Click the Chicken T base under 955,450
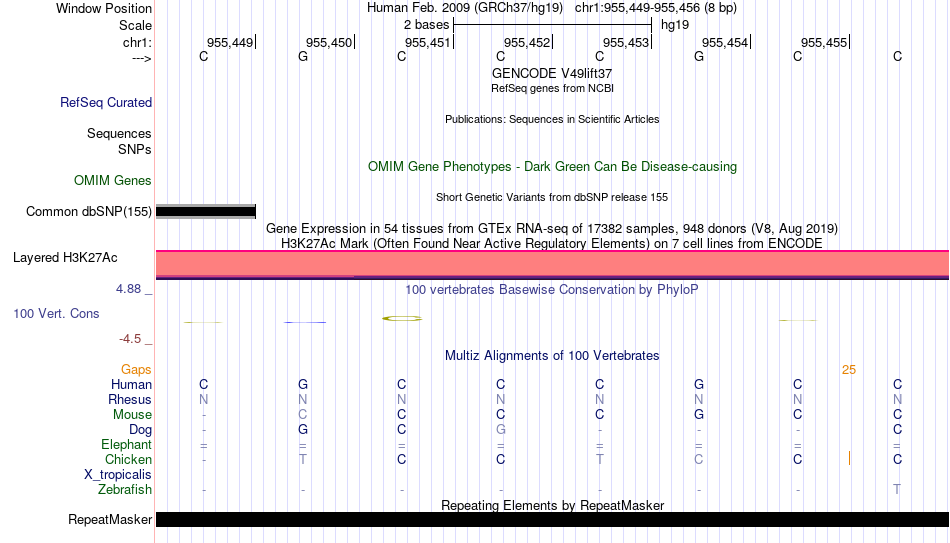 303,459
